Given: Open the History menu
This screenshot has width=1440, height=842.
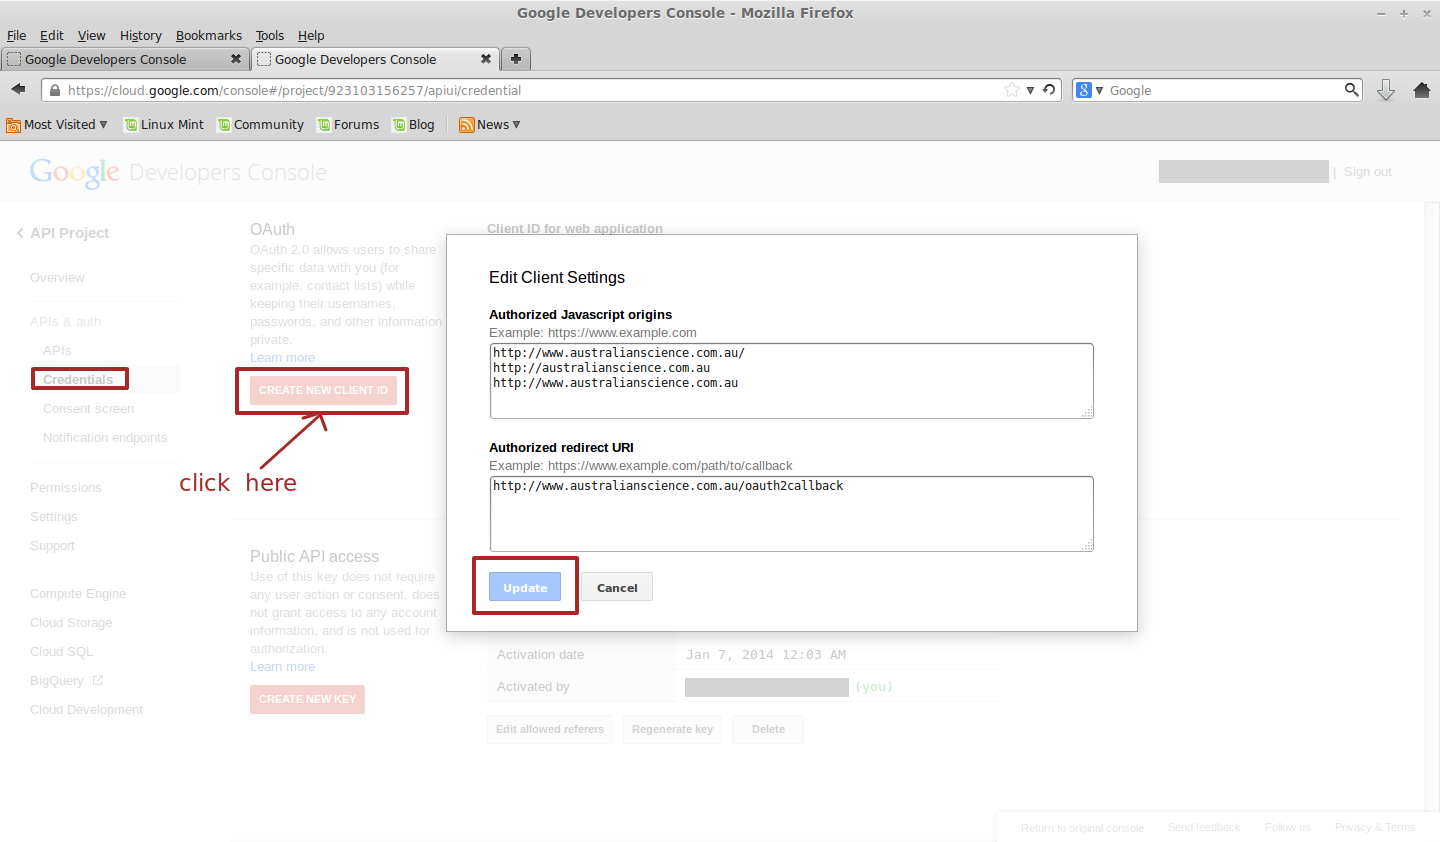Looking at the screenshot, I should [141, 36].
